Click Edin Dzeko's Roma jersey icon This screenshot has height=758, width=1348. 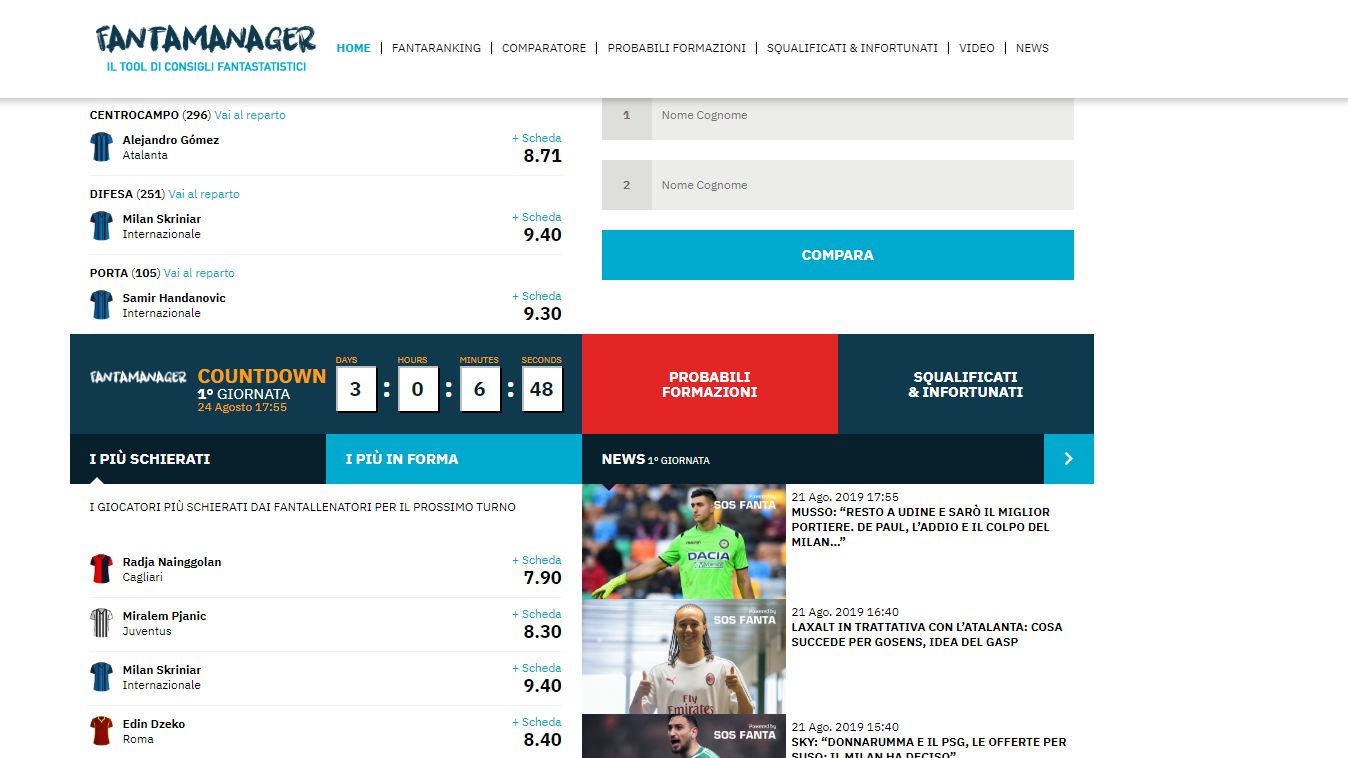pos(101,731)
